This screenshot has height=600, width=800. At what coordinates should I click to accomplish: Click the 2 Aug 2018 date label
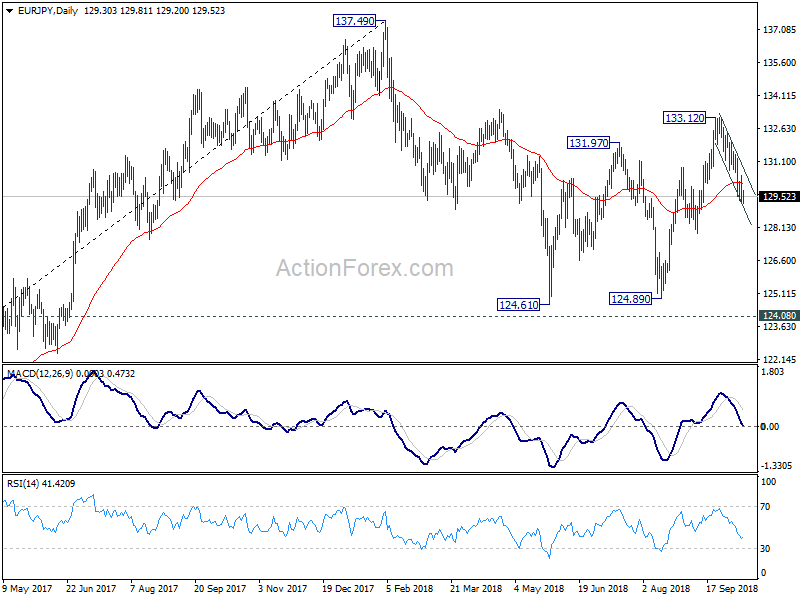[x=666, y=589]
